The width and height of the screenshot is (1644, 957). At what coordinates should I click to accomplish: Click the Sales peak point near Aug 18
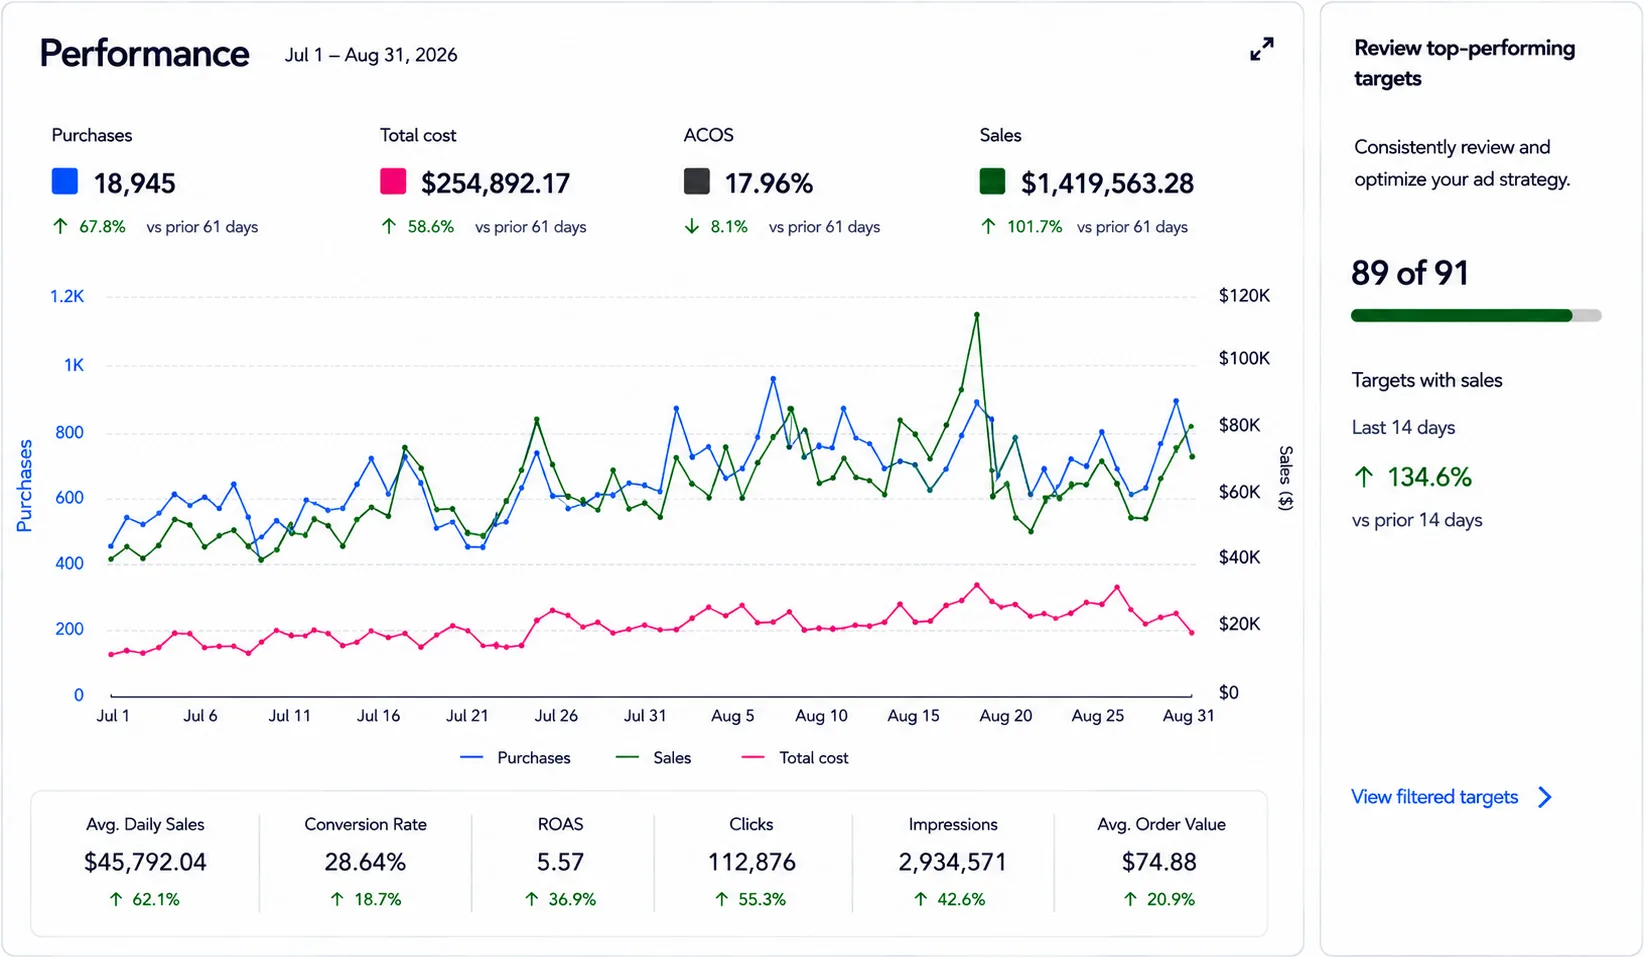point(976,315)
